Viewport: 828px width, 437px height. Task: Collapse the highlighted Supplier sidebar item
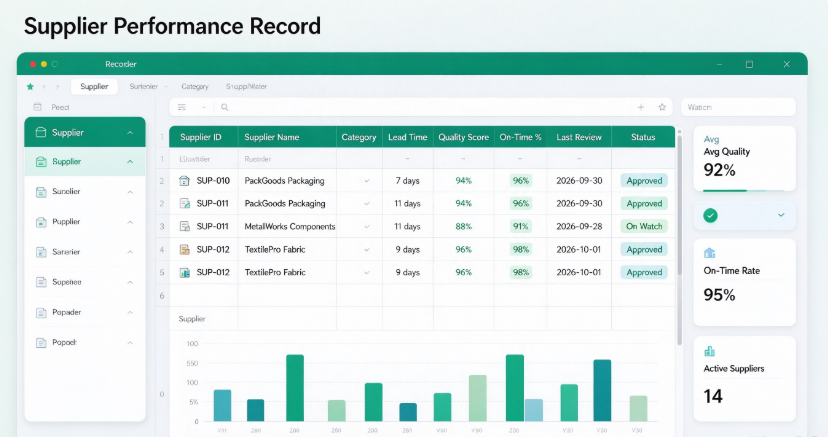point(130,162)
